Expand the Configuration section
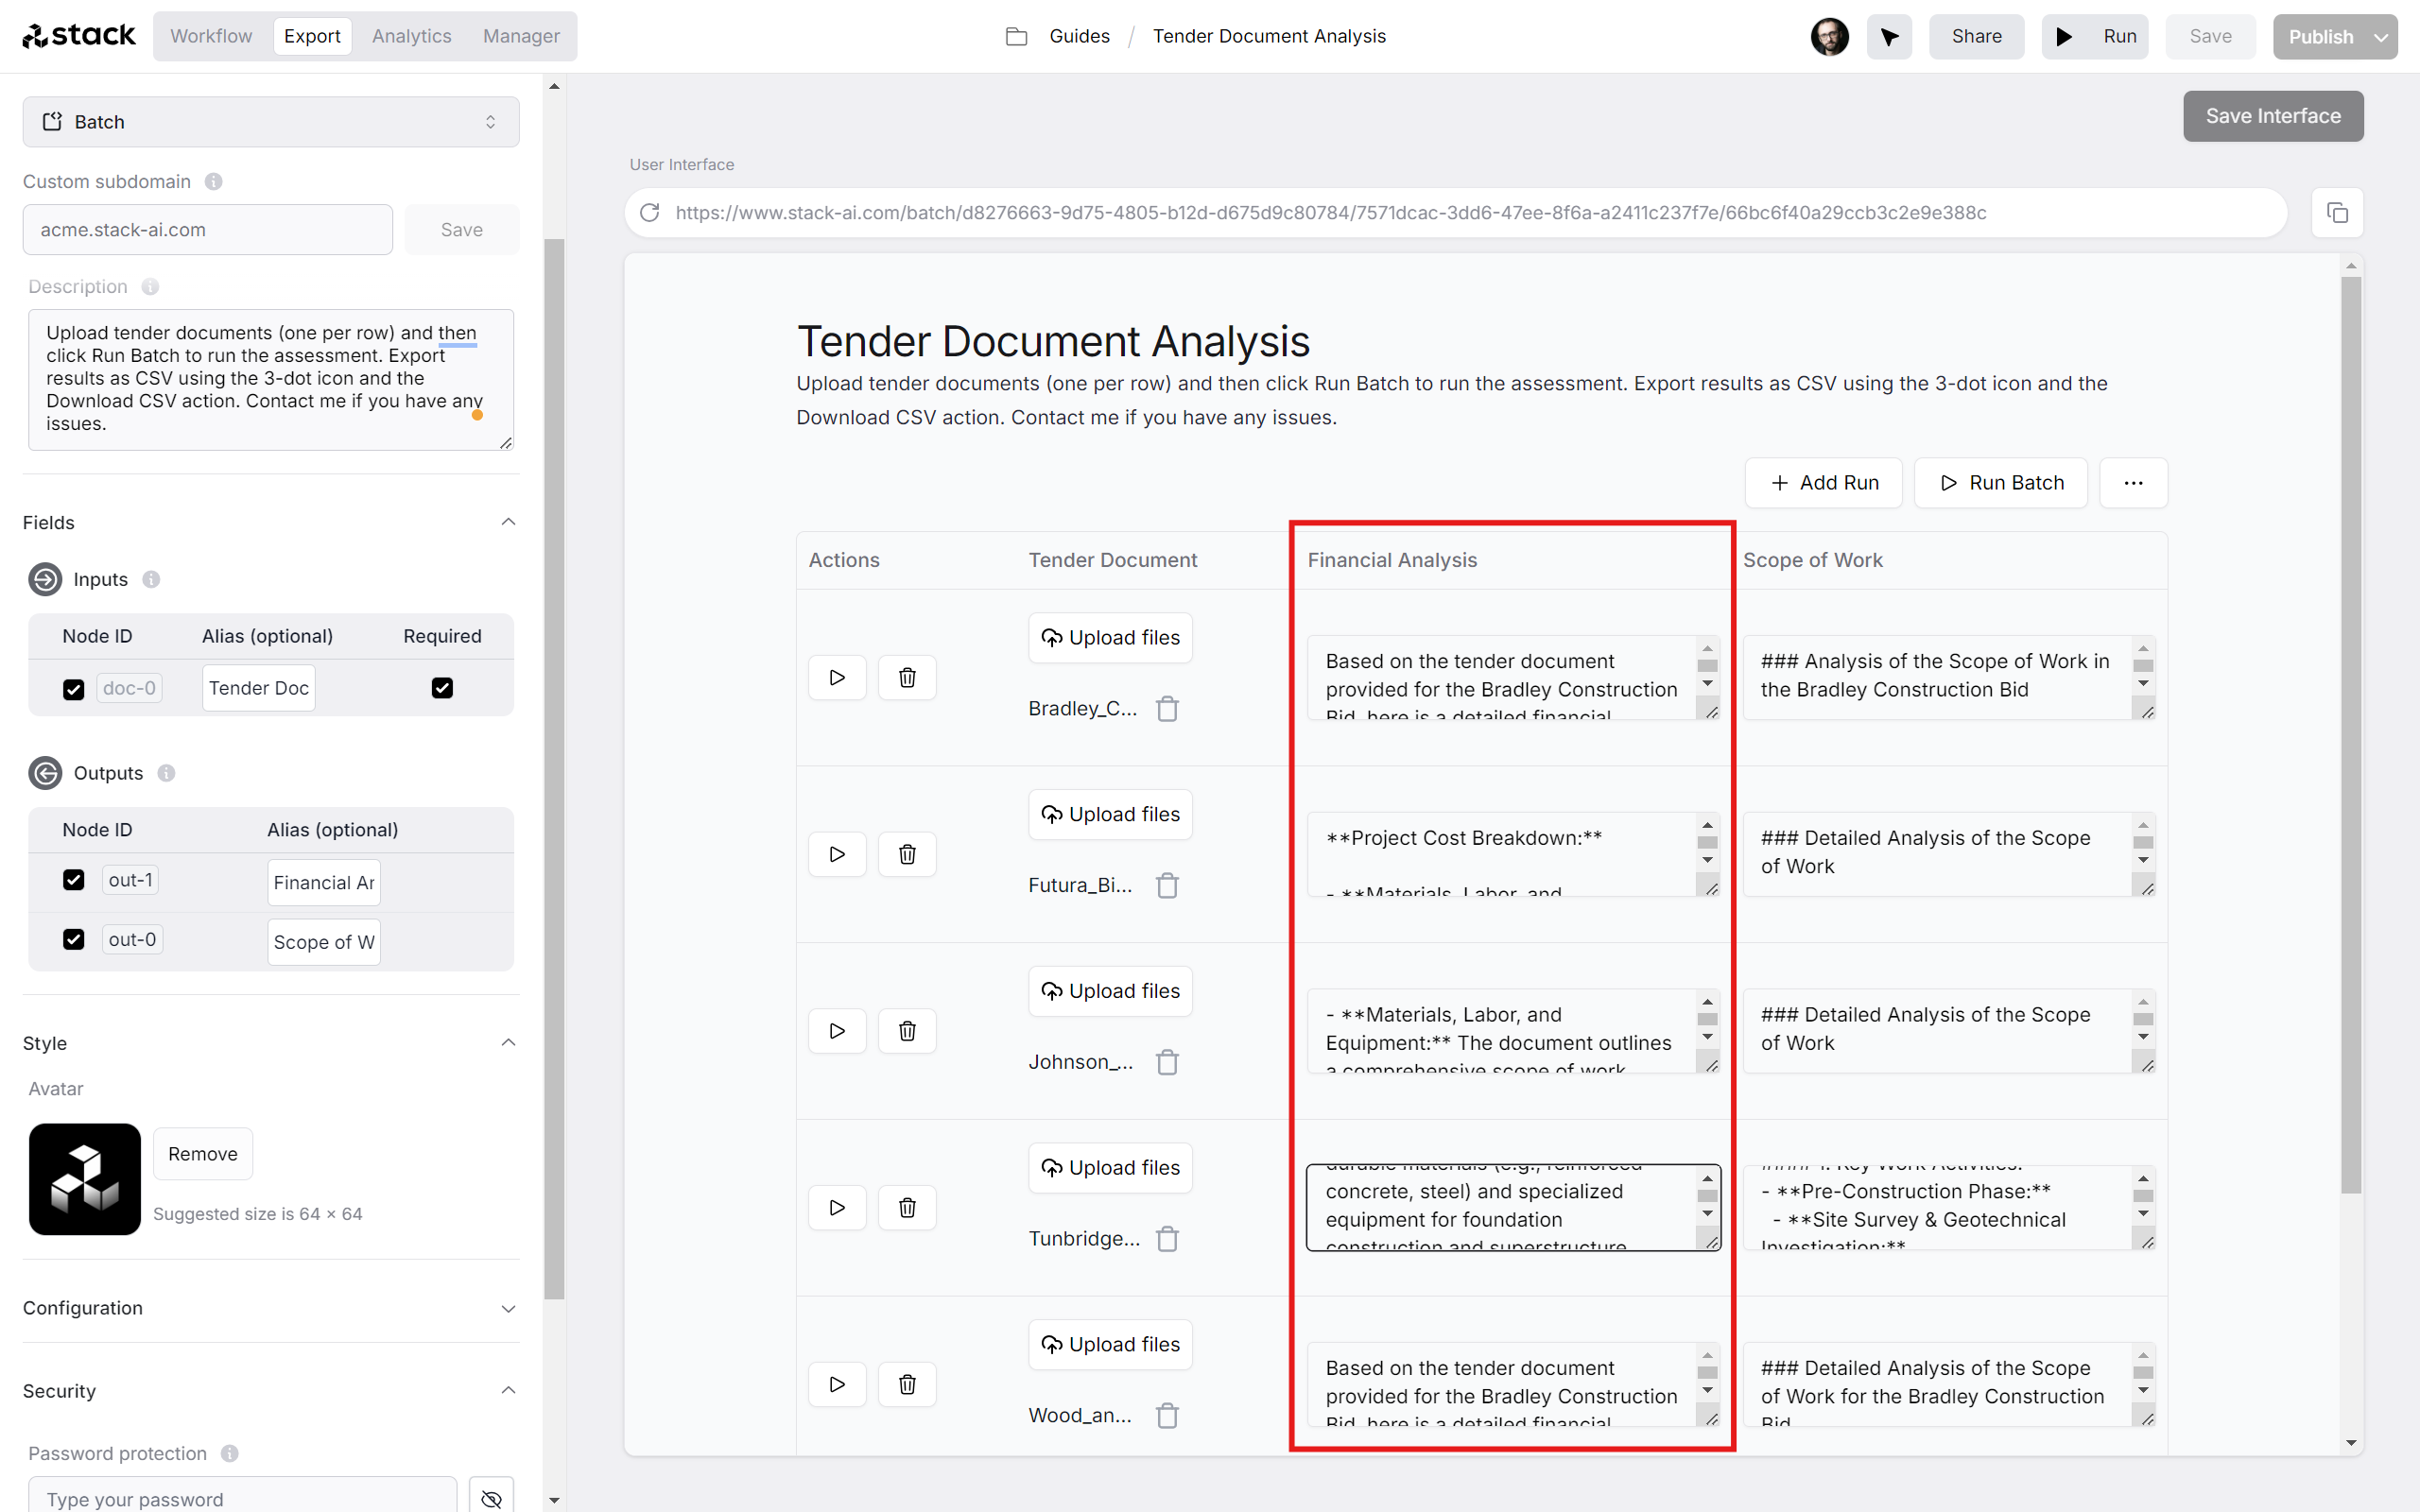Screen dimensions: 2420x1512 click(507, 1308)
